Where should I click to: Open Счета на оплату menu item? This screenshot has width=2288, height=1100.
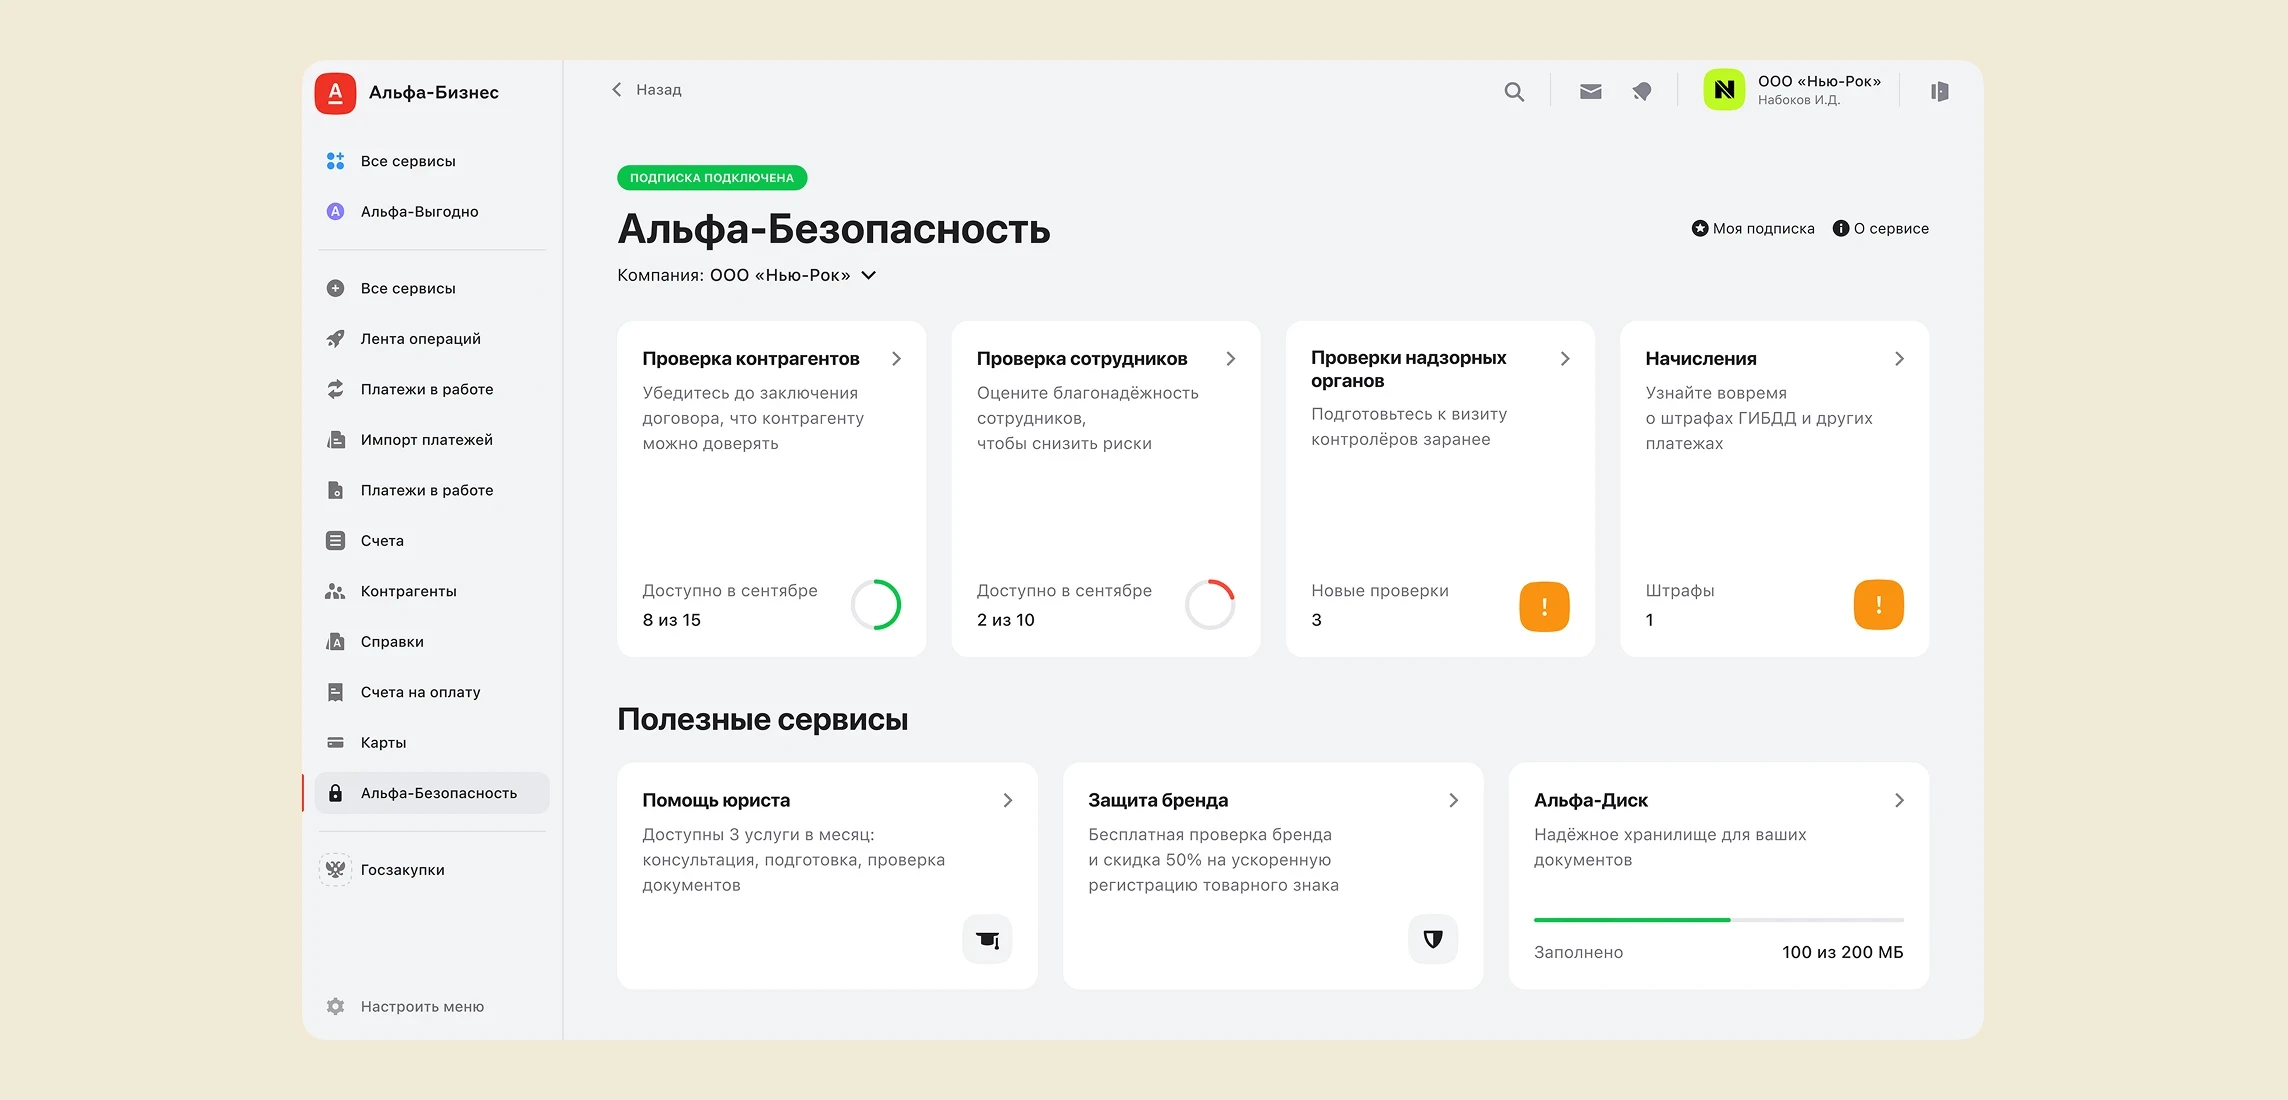point(432,692)
